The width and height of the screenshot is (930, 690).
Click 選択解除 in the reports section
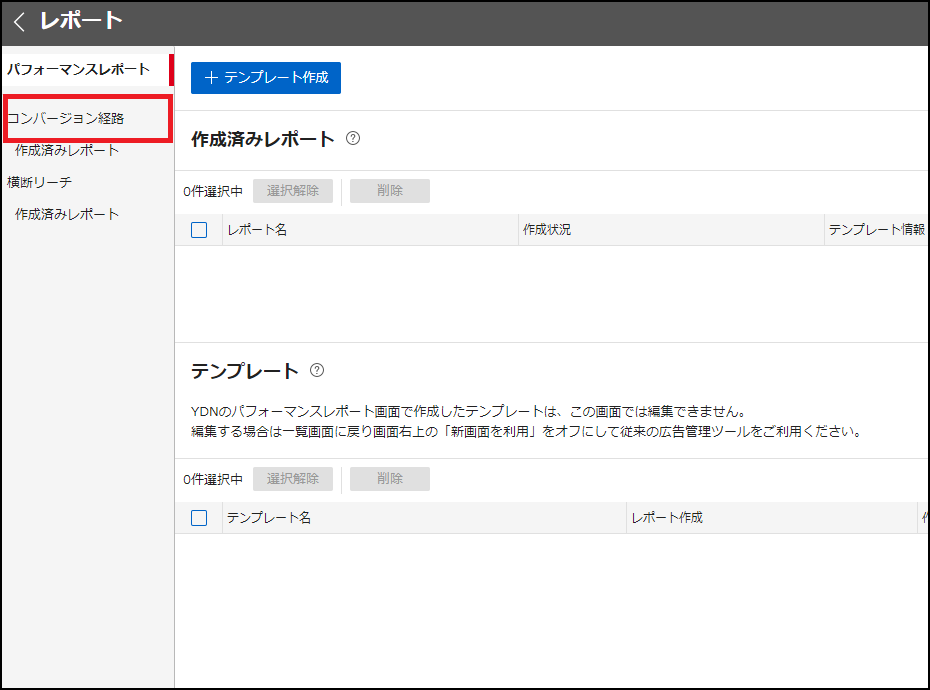(x=293, y=191)
